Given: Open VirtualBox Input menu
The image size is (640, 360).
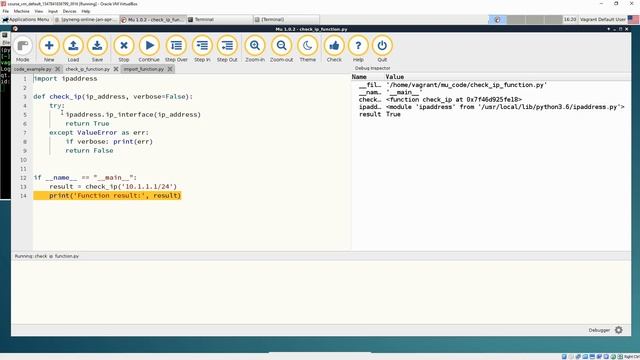Looking at the screenshot, I should [x=53, y=11].
